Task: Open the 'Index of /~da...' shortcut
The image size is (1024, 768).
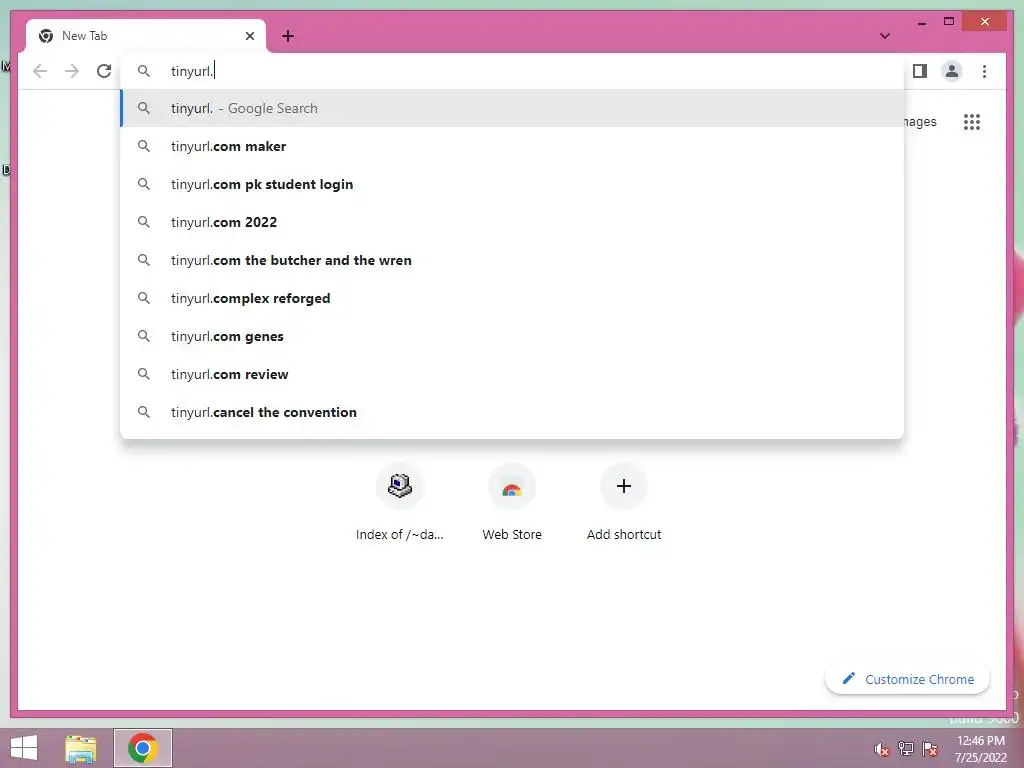Action: coord(400,503)
